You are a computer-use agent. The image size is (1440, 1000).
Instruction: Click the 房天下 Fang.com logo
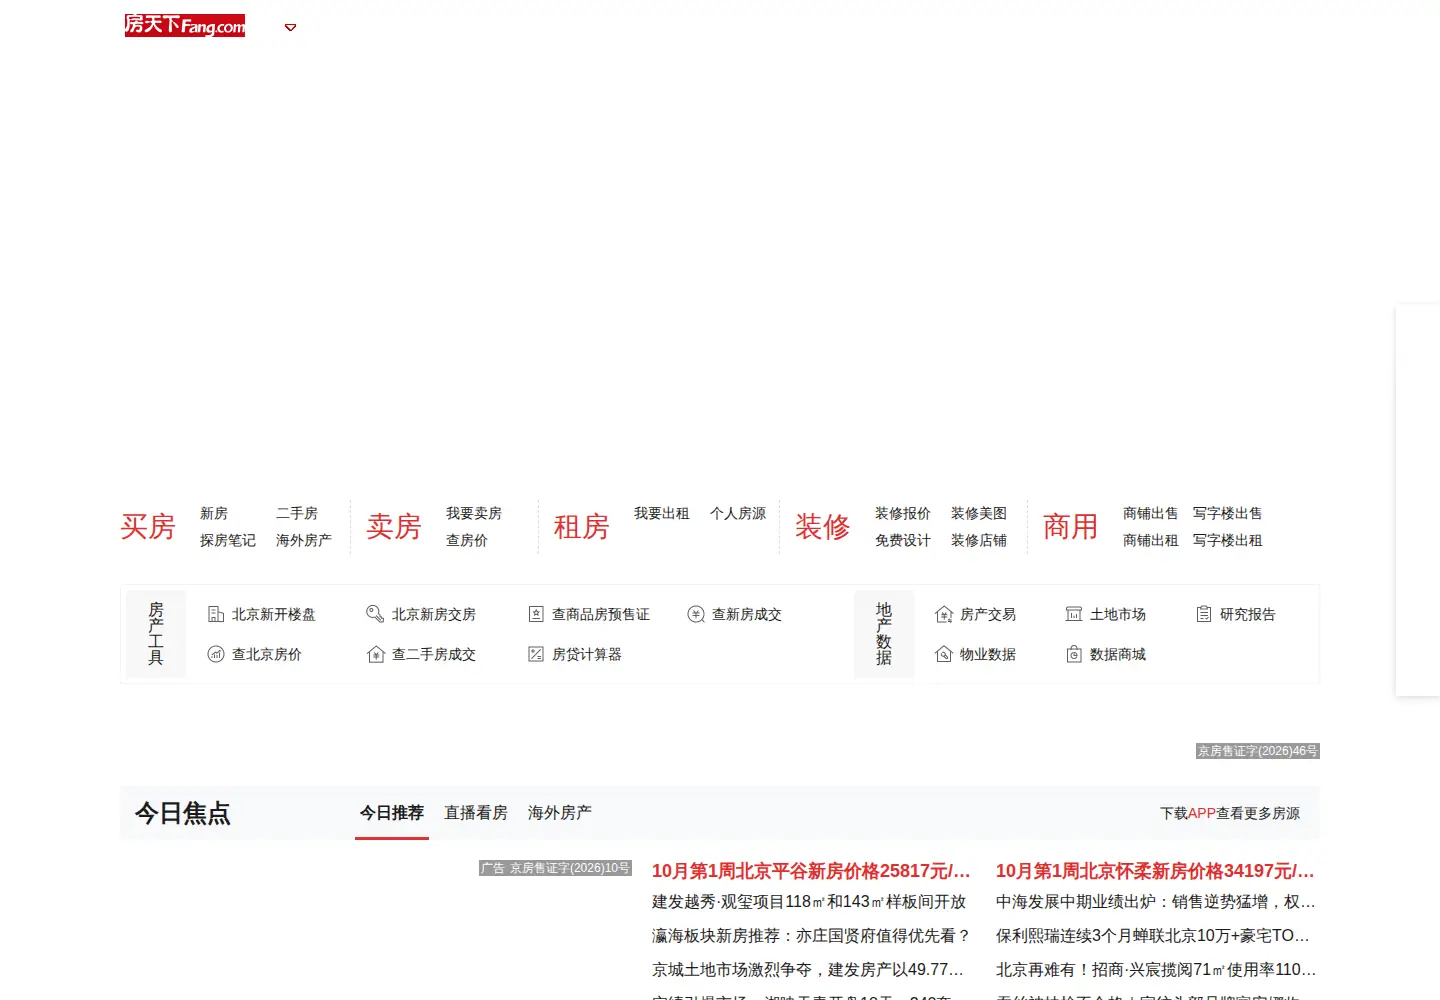click(185, 25)
